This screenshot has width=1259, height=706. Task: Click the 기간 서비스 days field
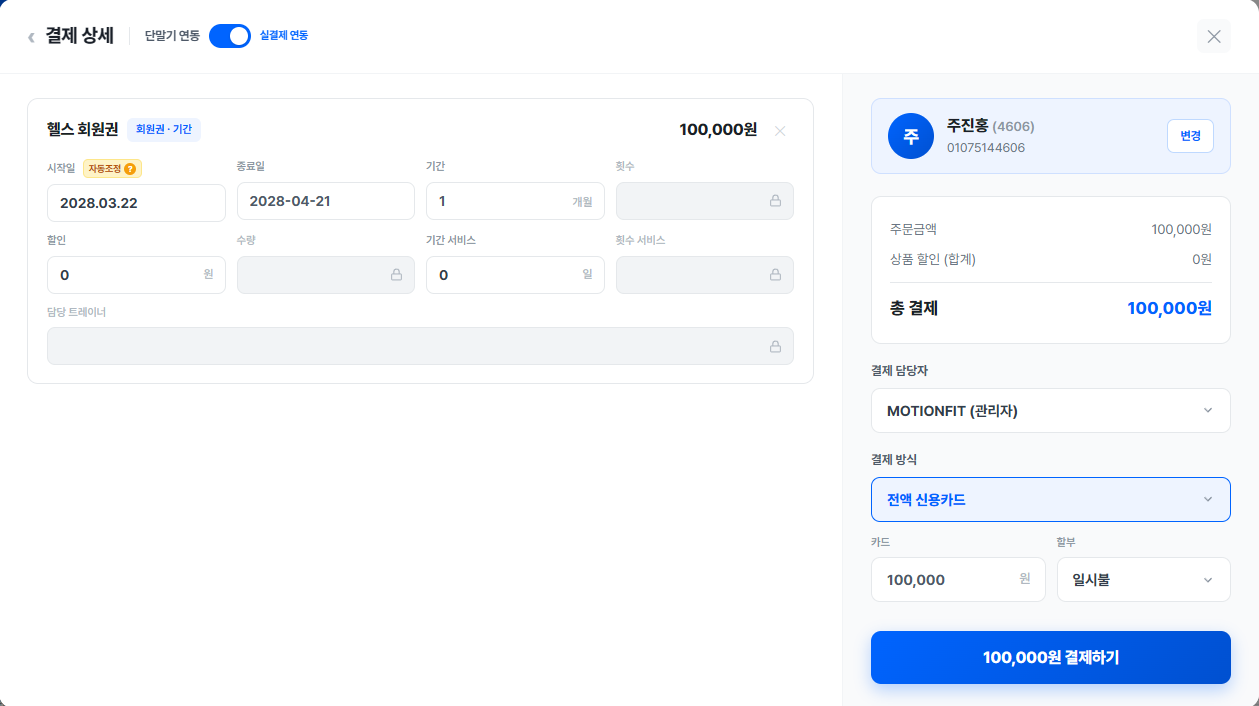[x=515, y=275]
